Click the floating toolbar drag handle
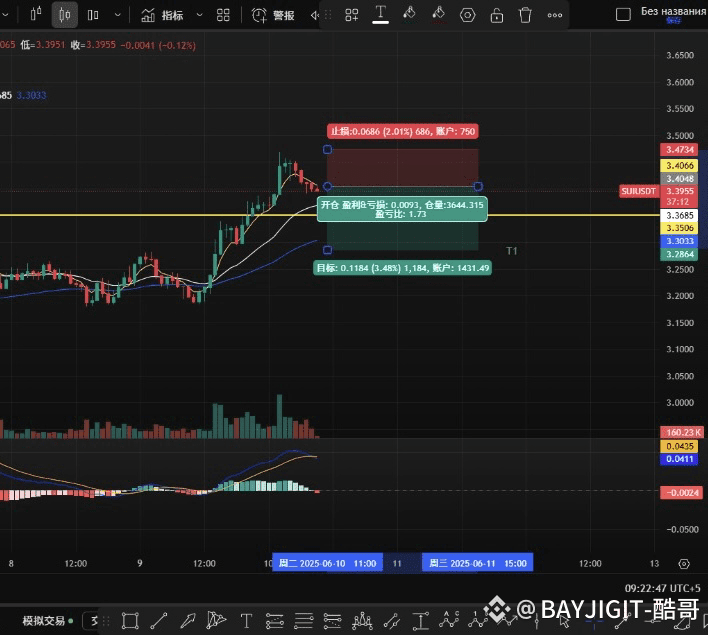 (x=328, y=15)
